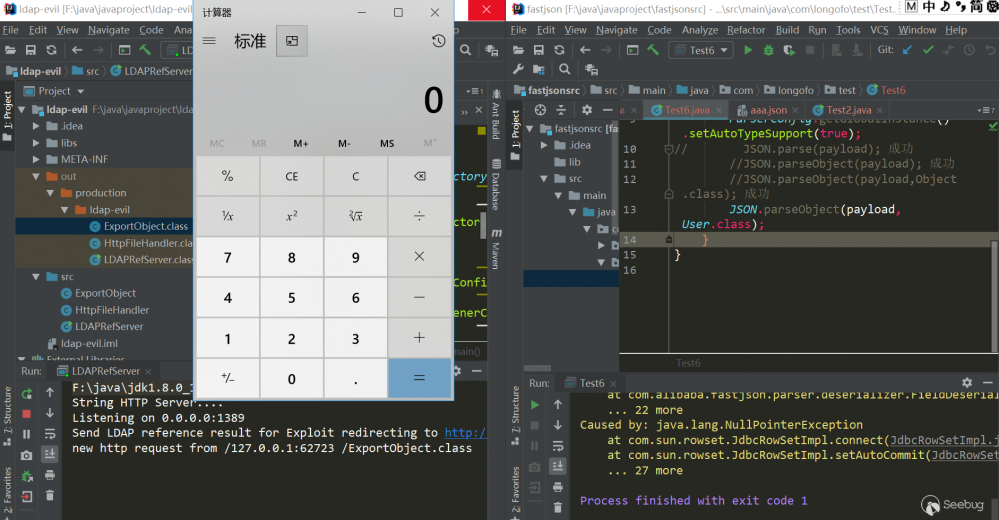The height and width of the screenshot is (520, 999).
Task: Stop the running LDAPRefServer process
Action: click(27, 413)
